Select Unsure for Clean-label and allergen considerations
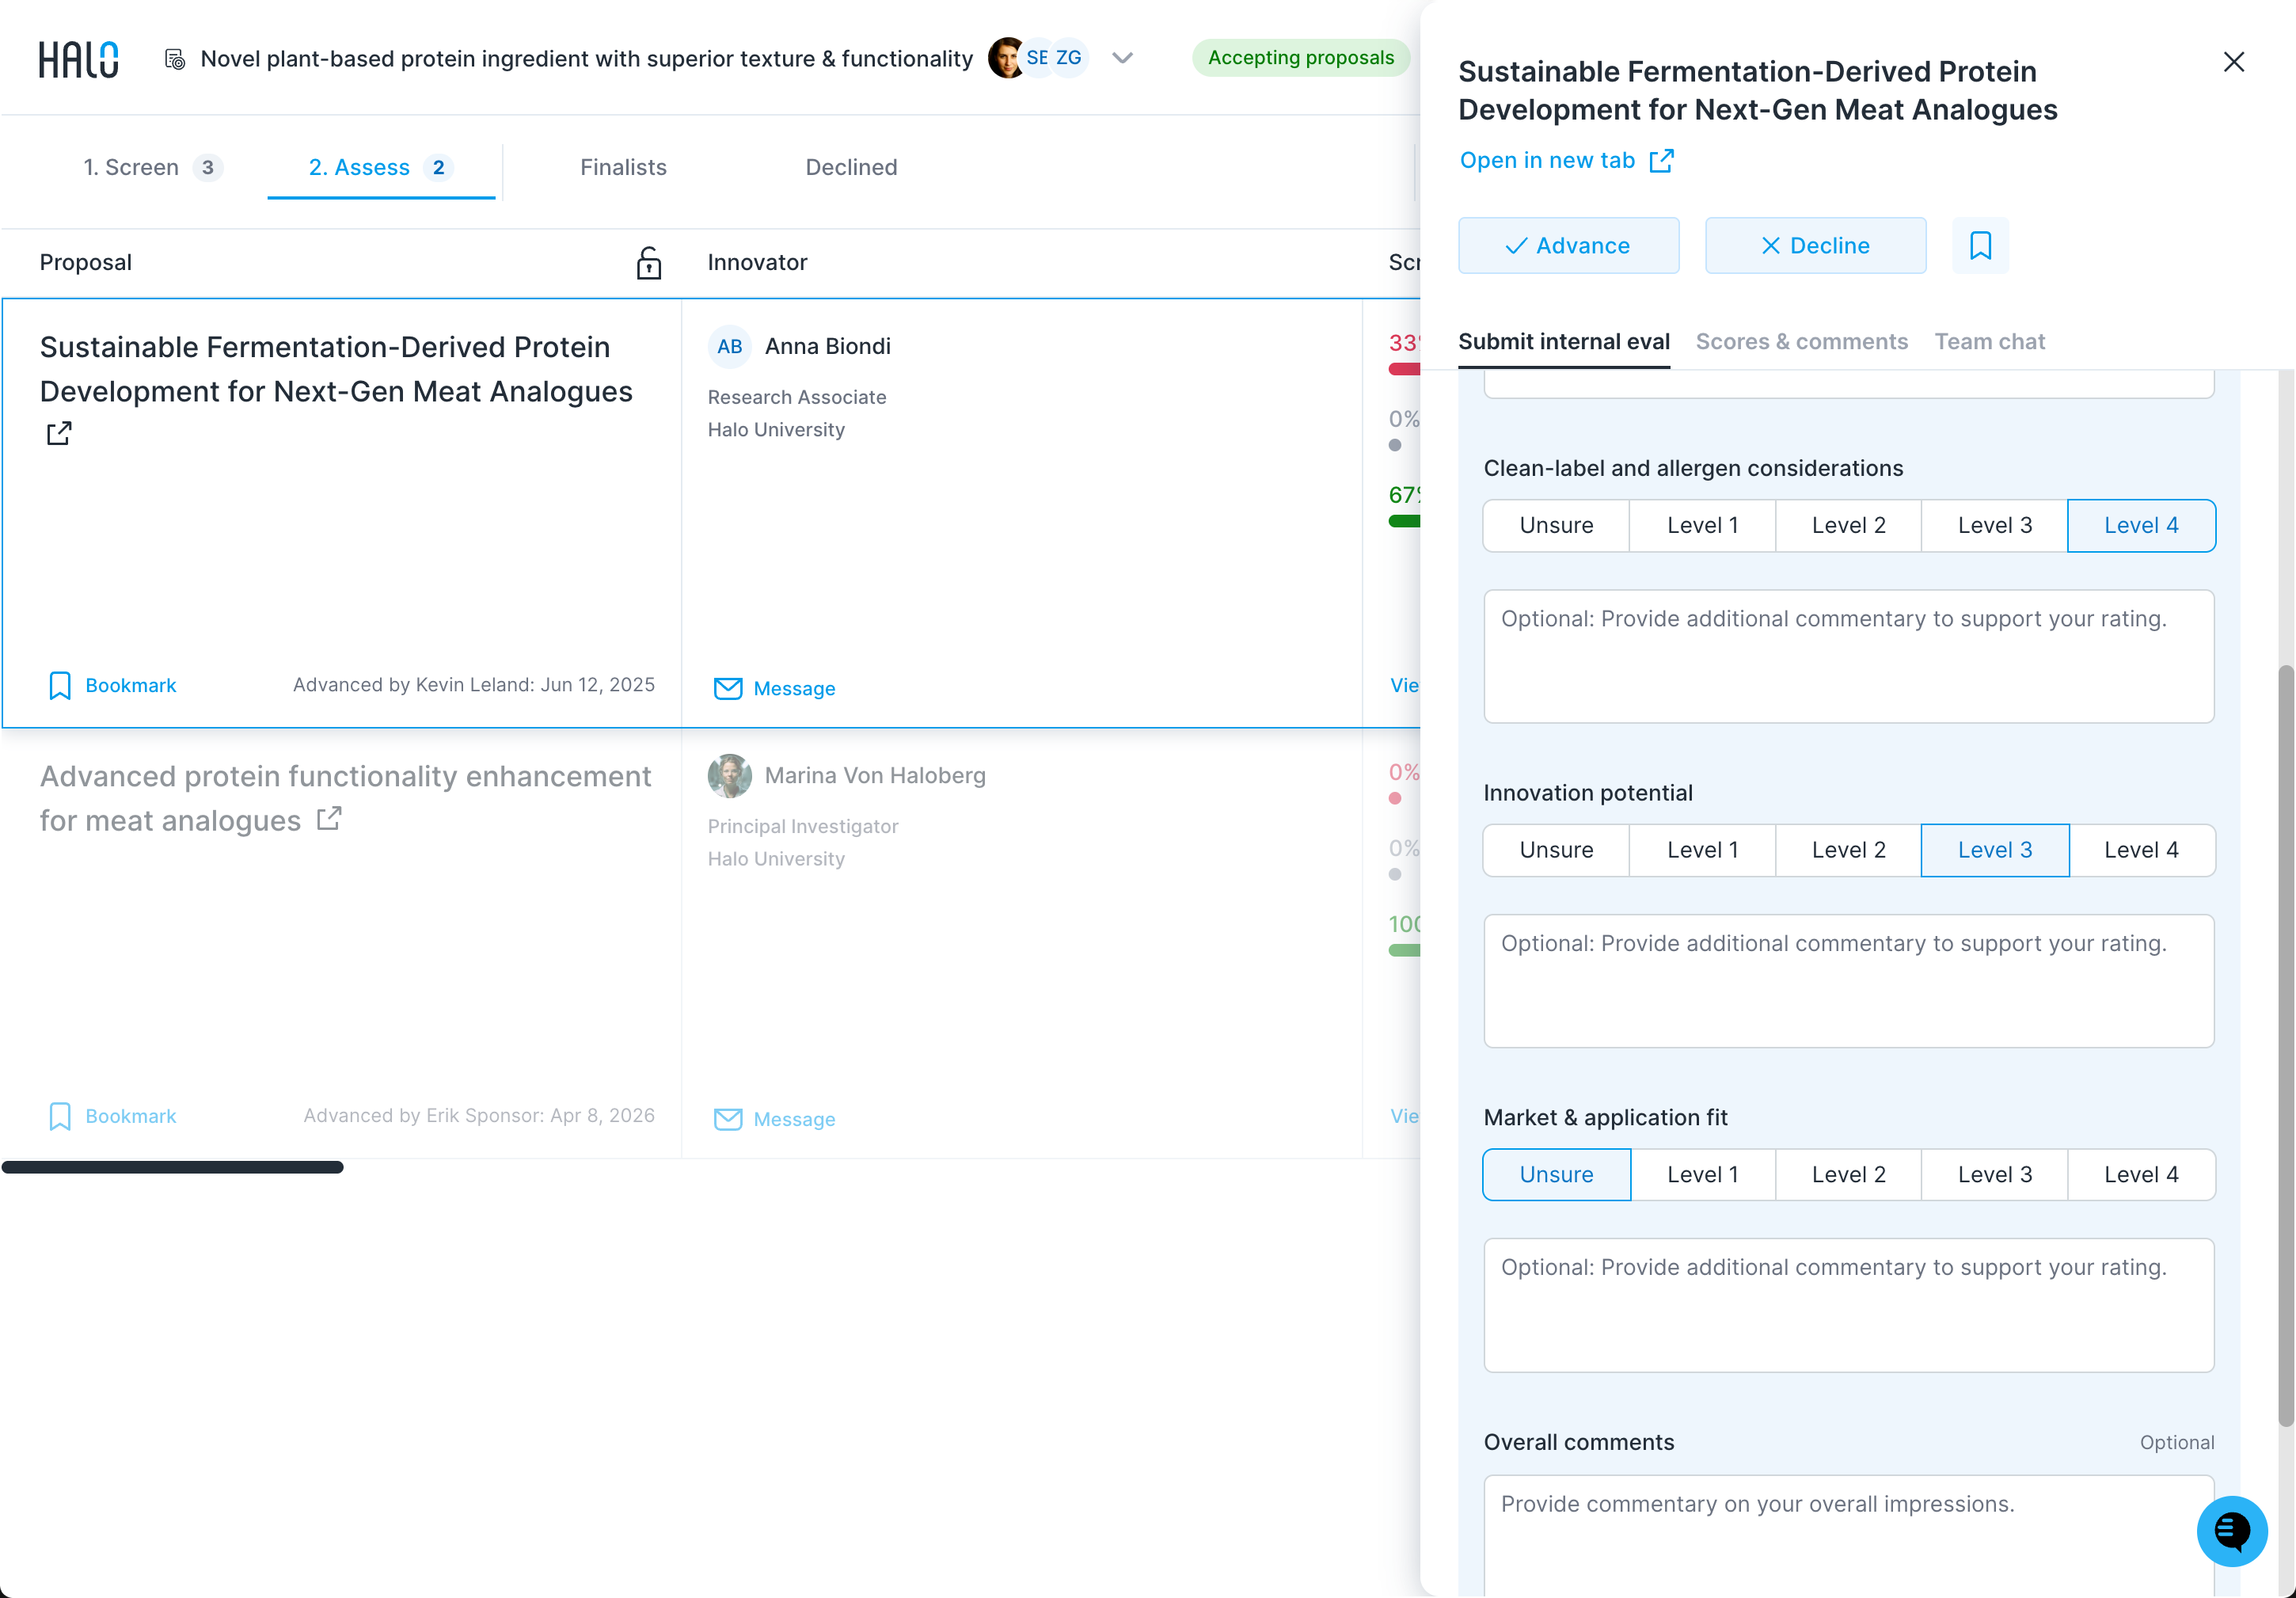This screenshot has width=2296, height=1598. click(1556, 526)
